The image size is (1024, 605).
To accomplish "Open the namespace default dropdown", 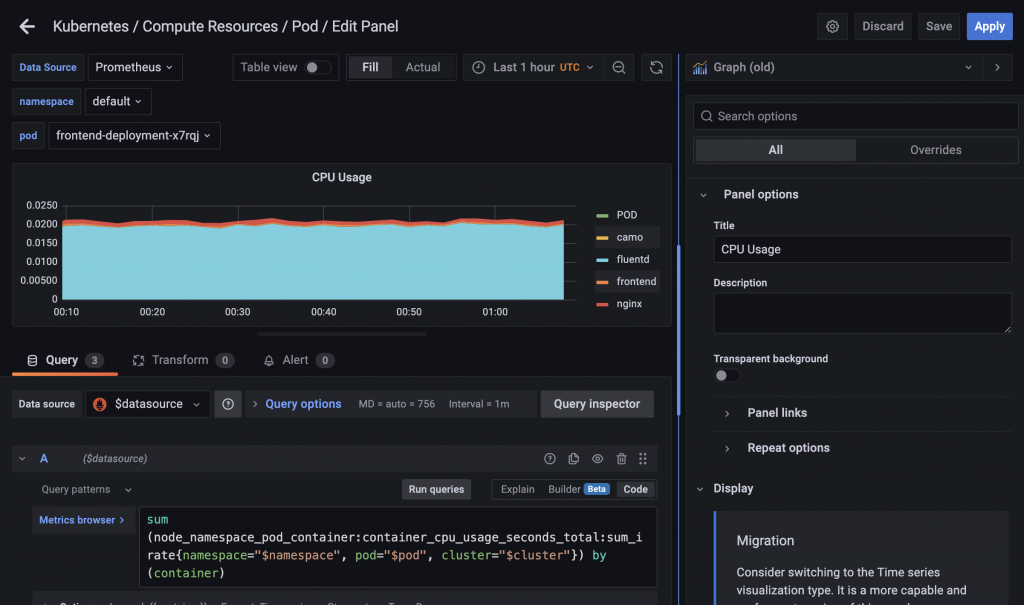I will (118, 101).
